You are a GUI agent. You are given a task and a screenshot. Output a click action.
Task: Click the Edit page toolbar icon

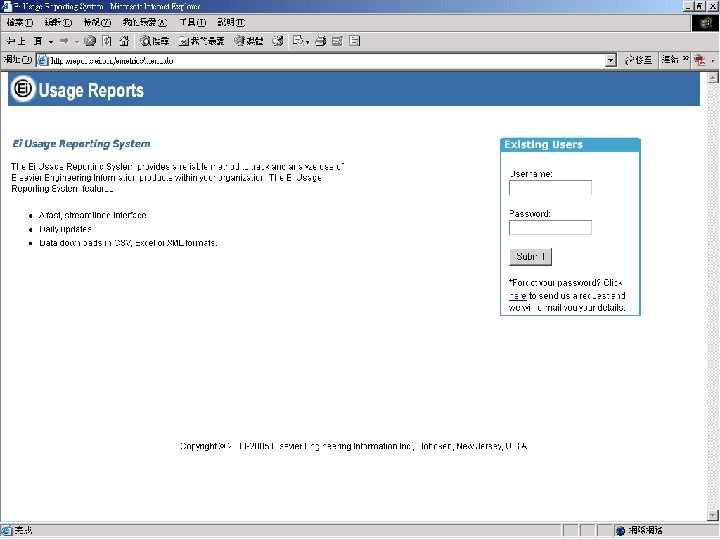[x=337, y=41]
